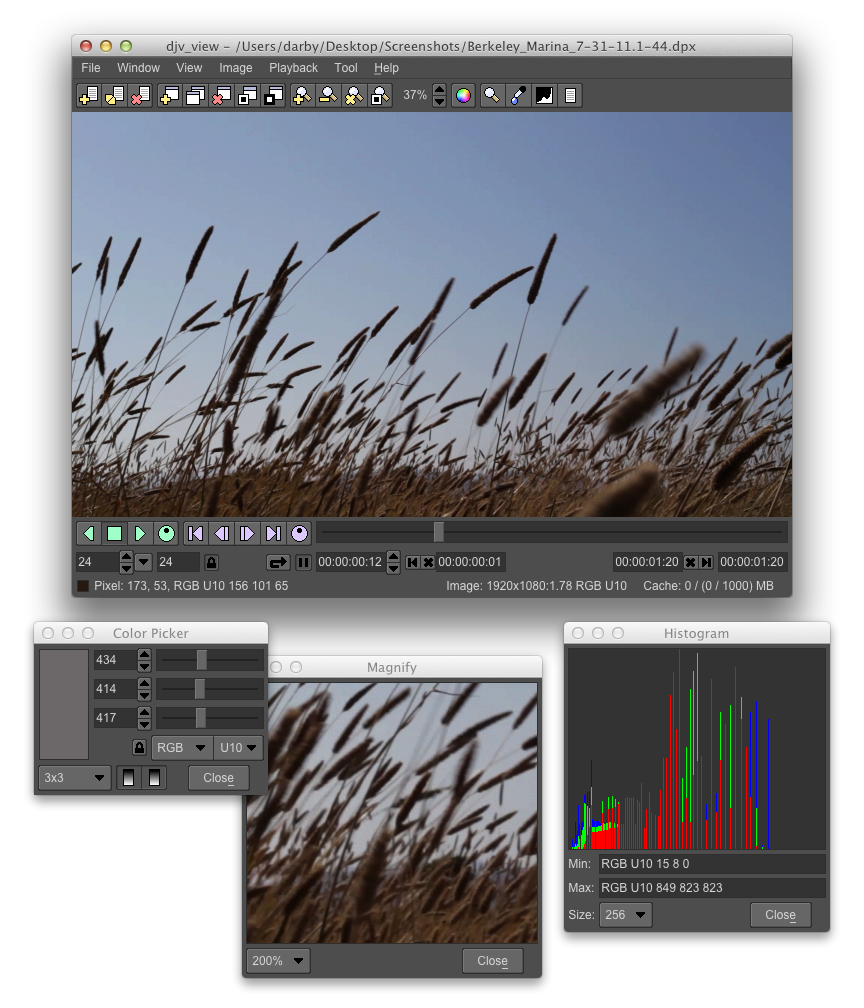Click the Fit window to image icon
This screenshot has width=864, height=1008.
248,96
